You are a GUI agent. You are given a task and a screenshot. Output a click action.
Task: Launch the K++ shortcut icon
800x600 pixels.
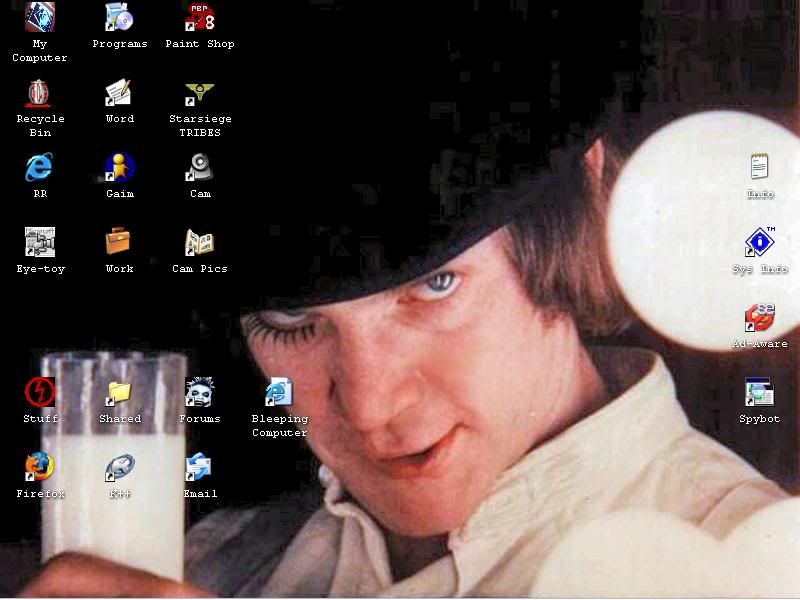[x=120, y=467]
